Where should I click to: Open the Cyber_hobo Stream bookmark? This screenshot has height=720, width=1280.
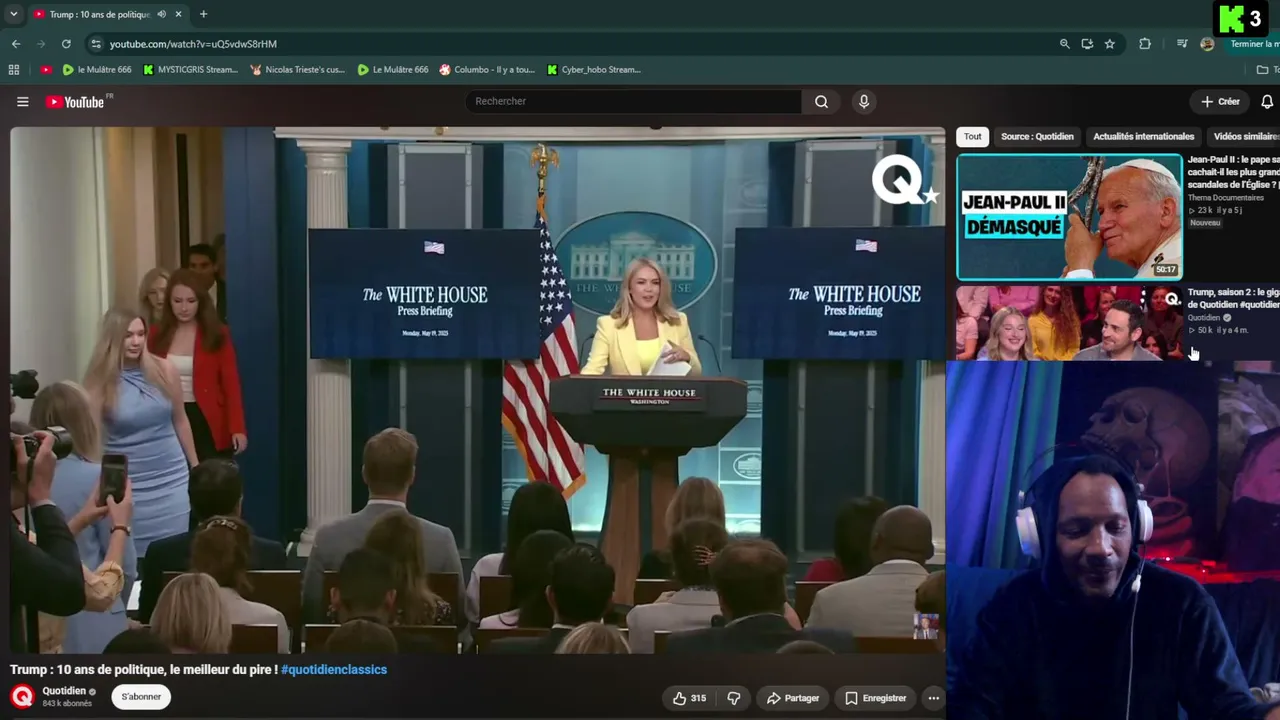[x=593, y=70]
